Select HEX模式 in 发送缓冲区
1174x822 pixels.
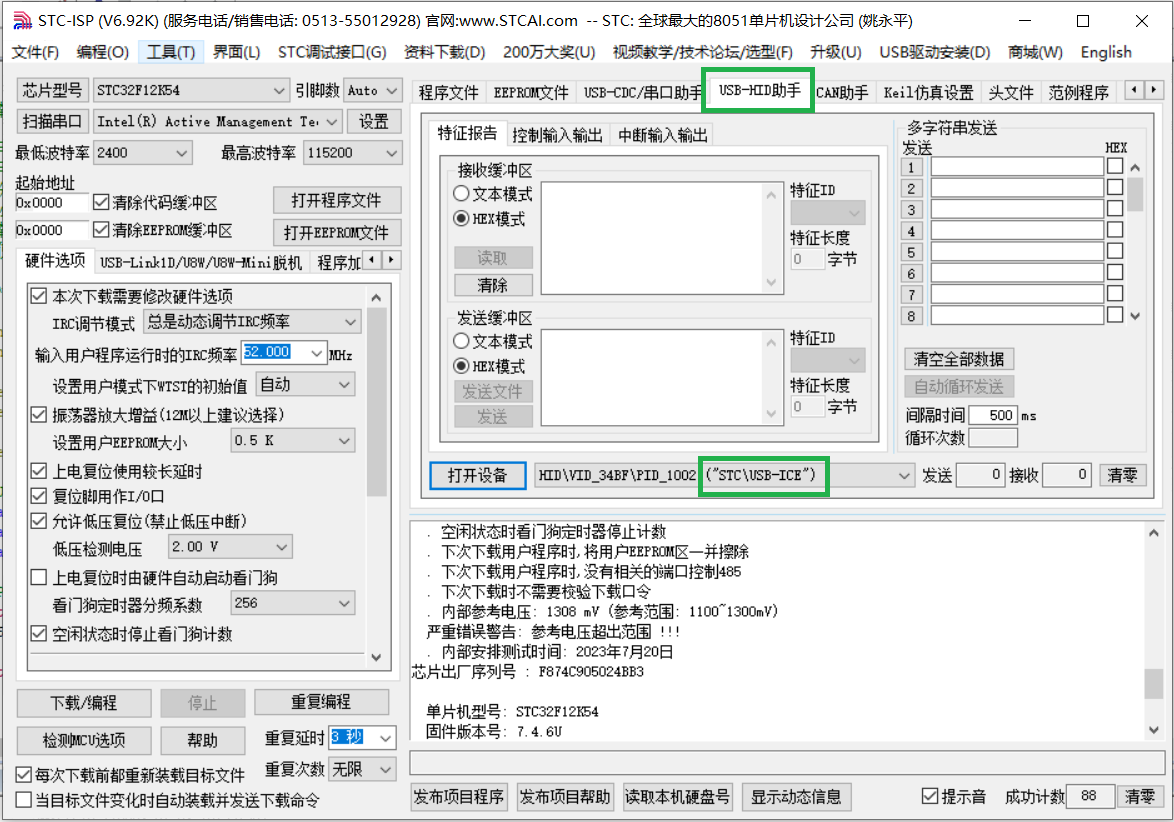(461, 366)
